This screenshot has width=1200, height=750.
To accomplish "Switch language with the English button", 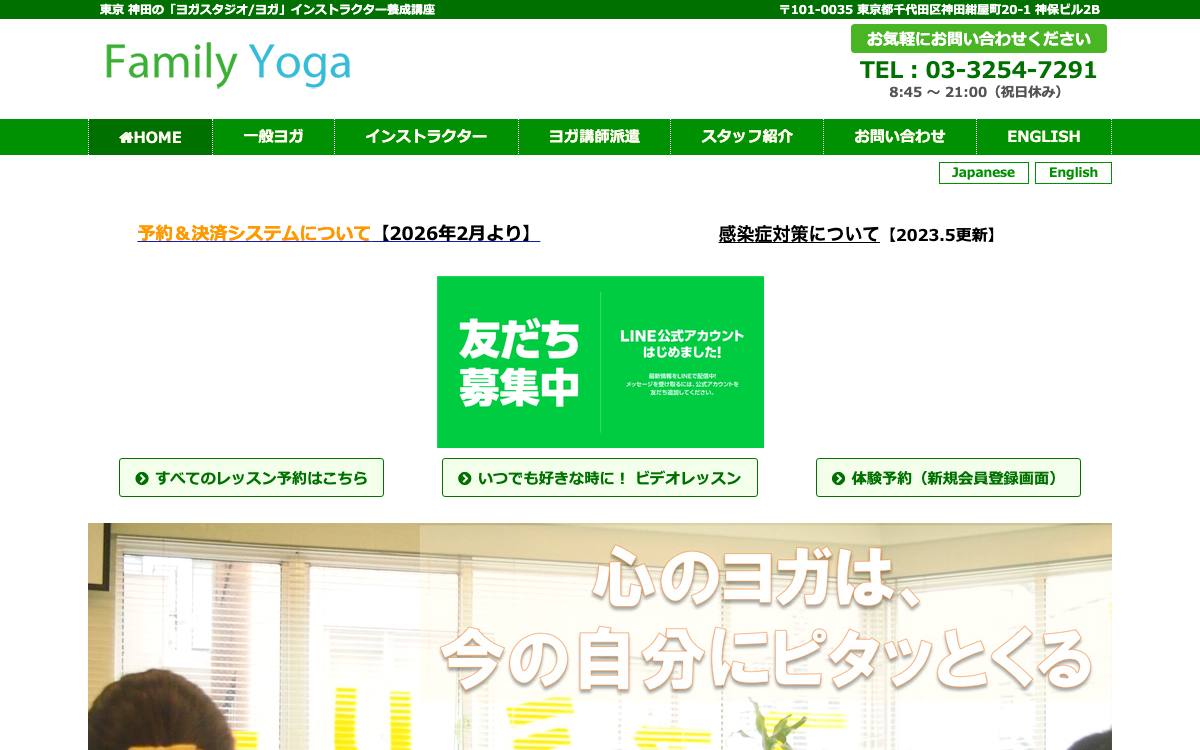I will click(x=1073, y=173).
